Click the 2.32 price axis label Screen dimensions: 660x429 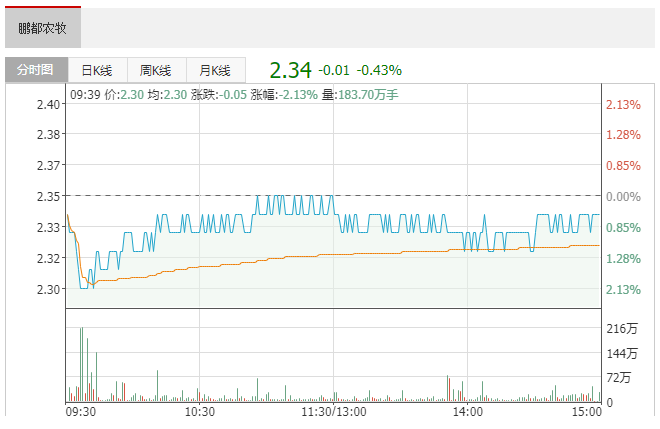[x=48, y=258]
